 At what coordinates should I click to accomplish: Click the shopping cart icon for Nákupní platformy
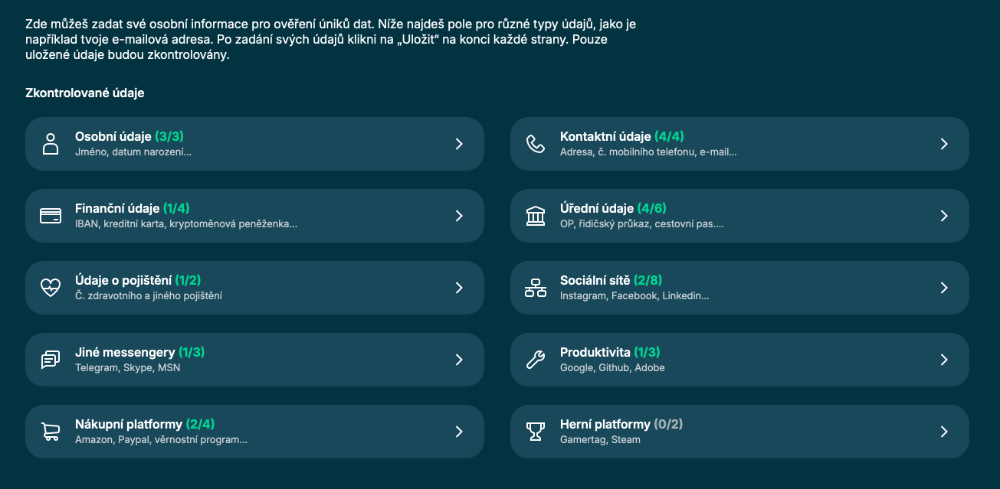pyautogui.click(x=50, y=432)
